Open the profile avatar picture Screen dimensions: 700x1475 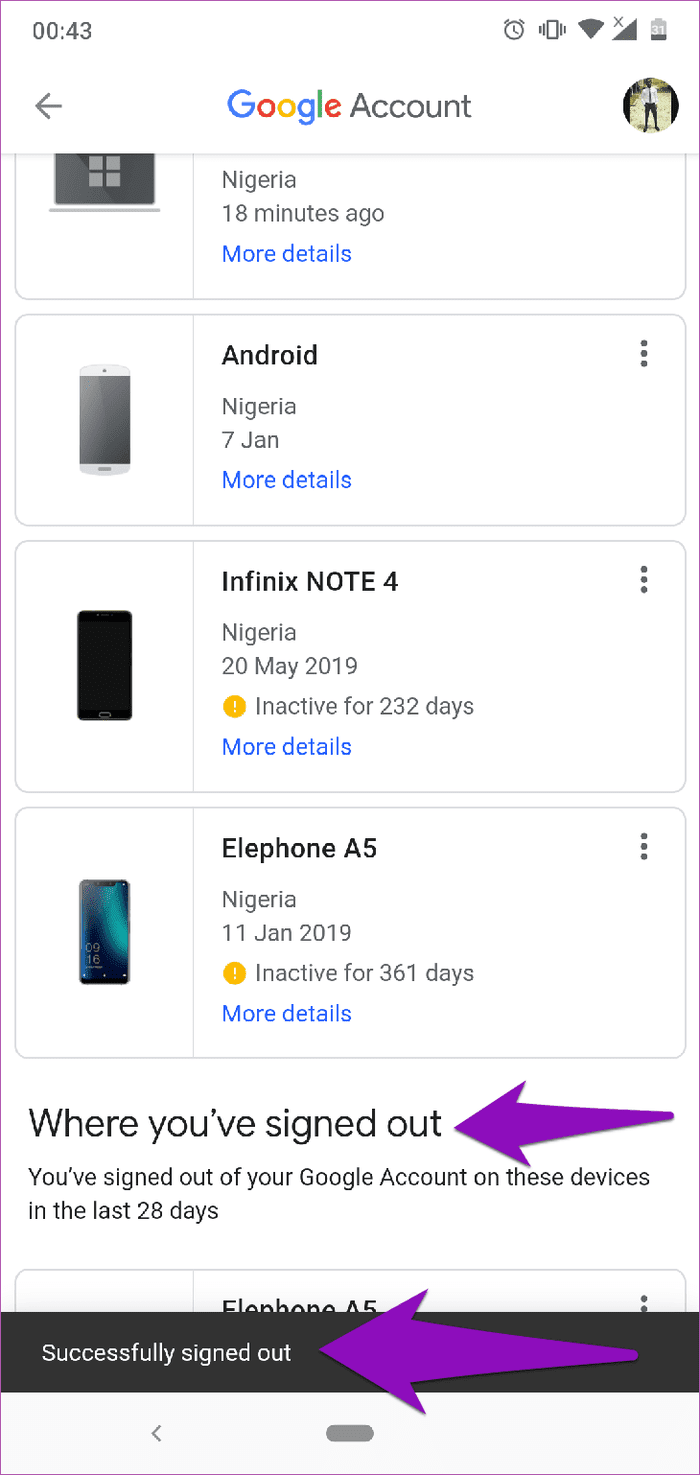651,106
